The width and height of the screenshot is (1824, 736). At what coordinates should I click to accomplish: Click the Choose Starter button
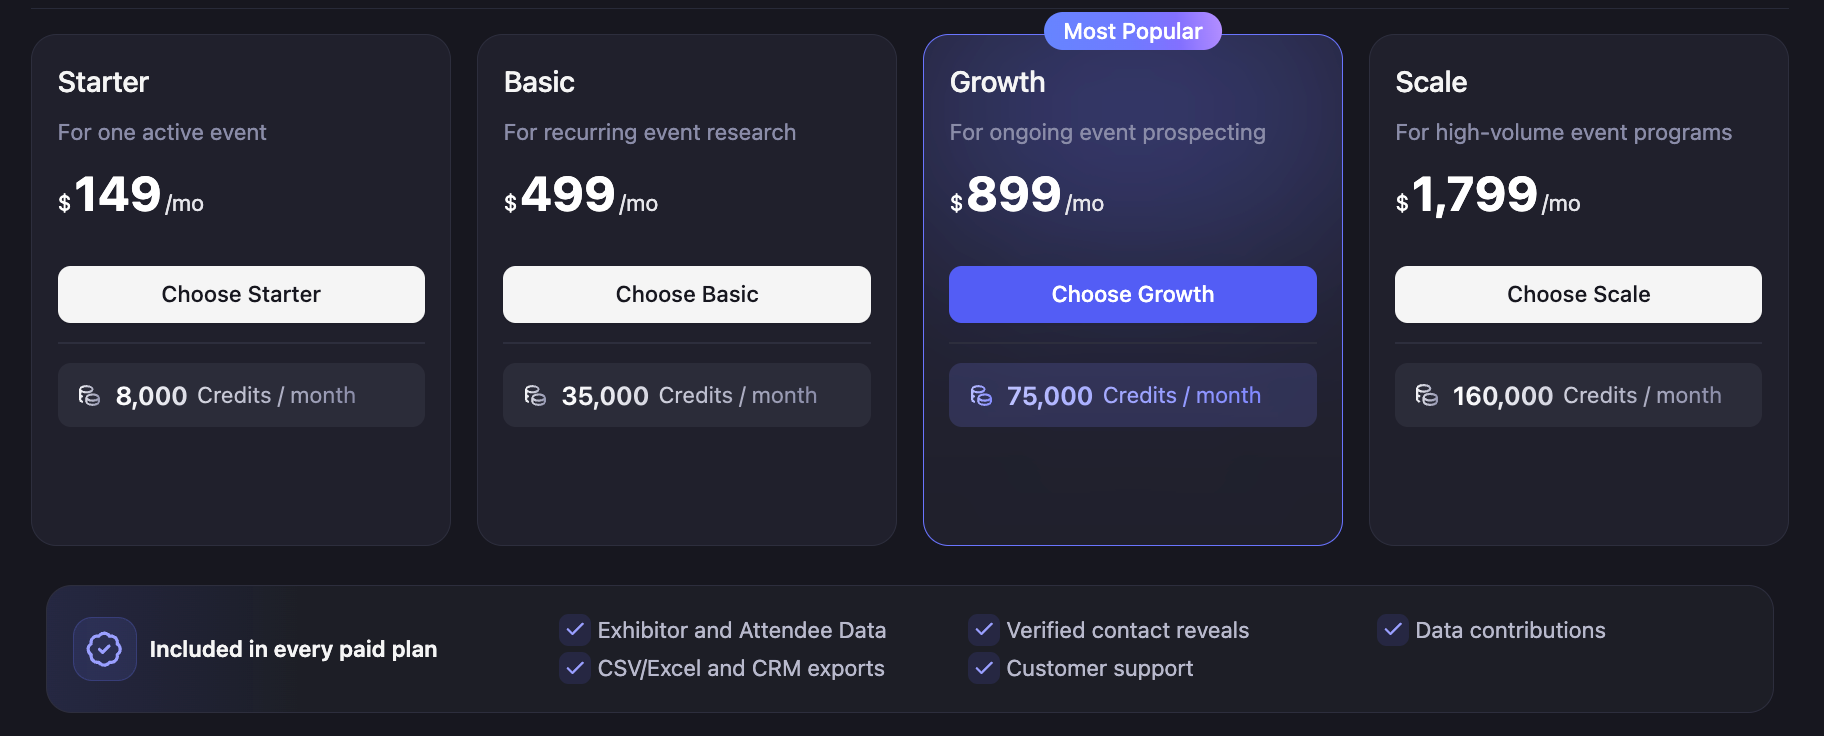tap(241, 294)
